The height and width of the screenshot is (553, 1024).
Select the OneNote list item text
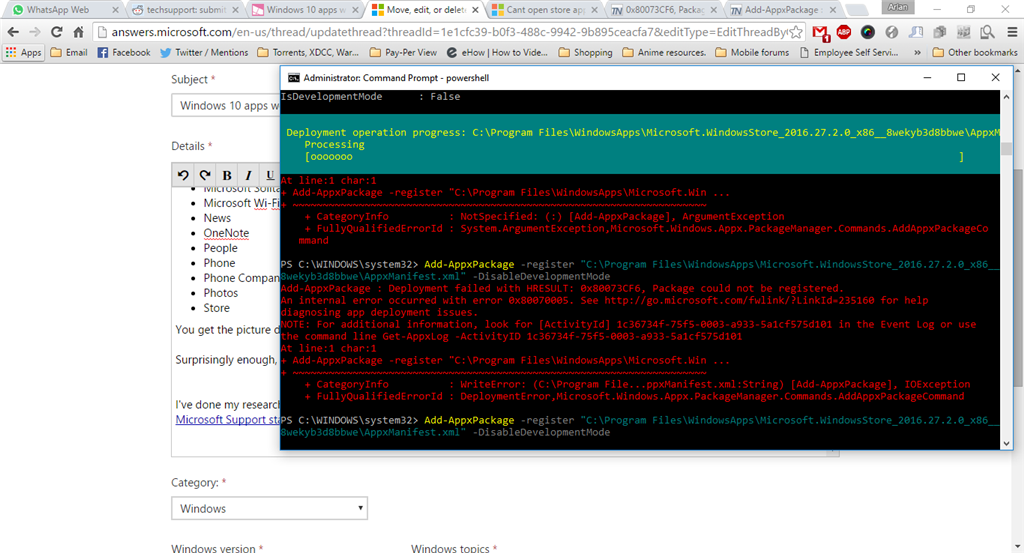pyautogui.click(x=226, y=233)
